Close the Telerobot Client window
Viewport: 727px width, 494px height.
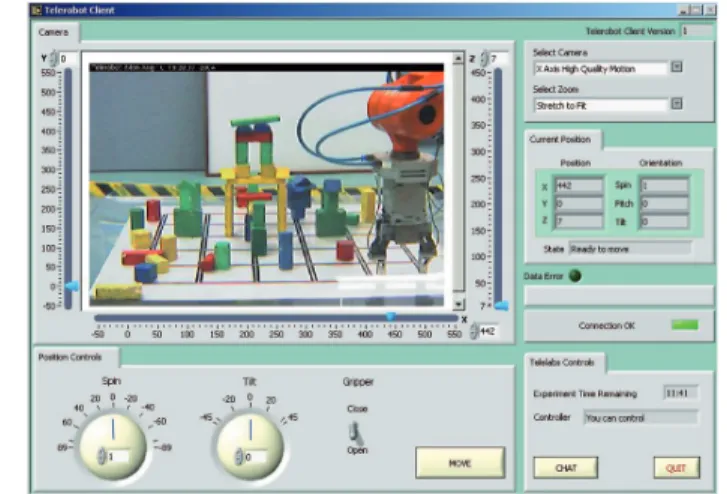pos(710,10)
